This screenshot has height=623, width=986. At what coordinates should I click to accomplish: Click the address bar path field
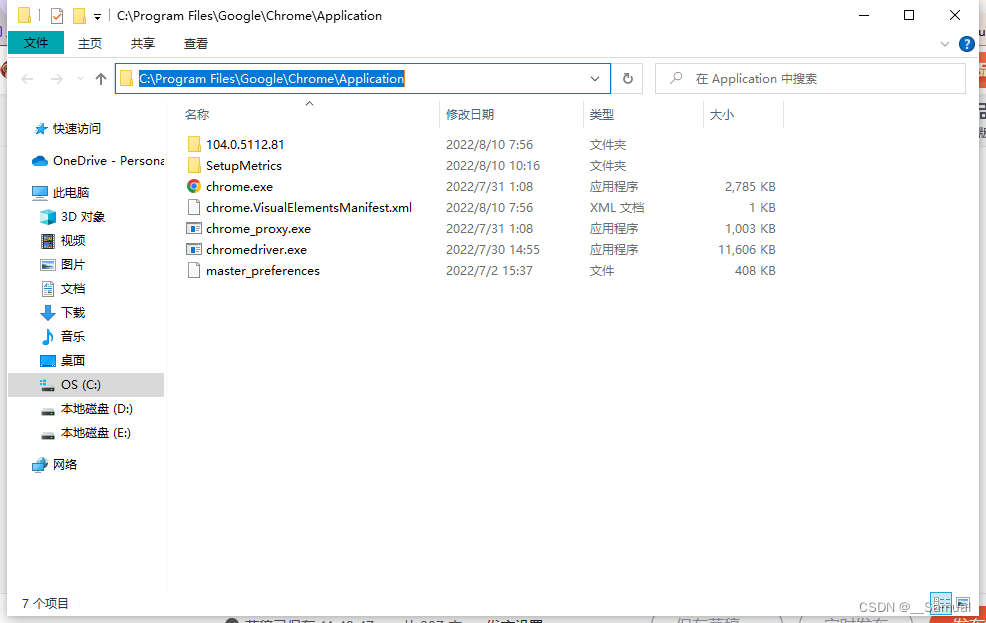tap(363, 79)
